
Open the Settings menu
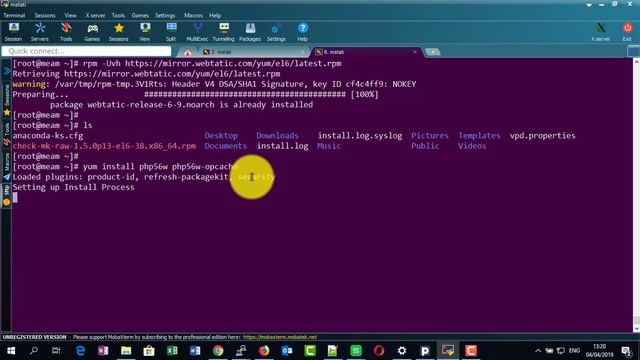tap(165, 15)
